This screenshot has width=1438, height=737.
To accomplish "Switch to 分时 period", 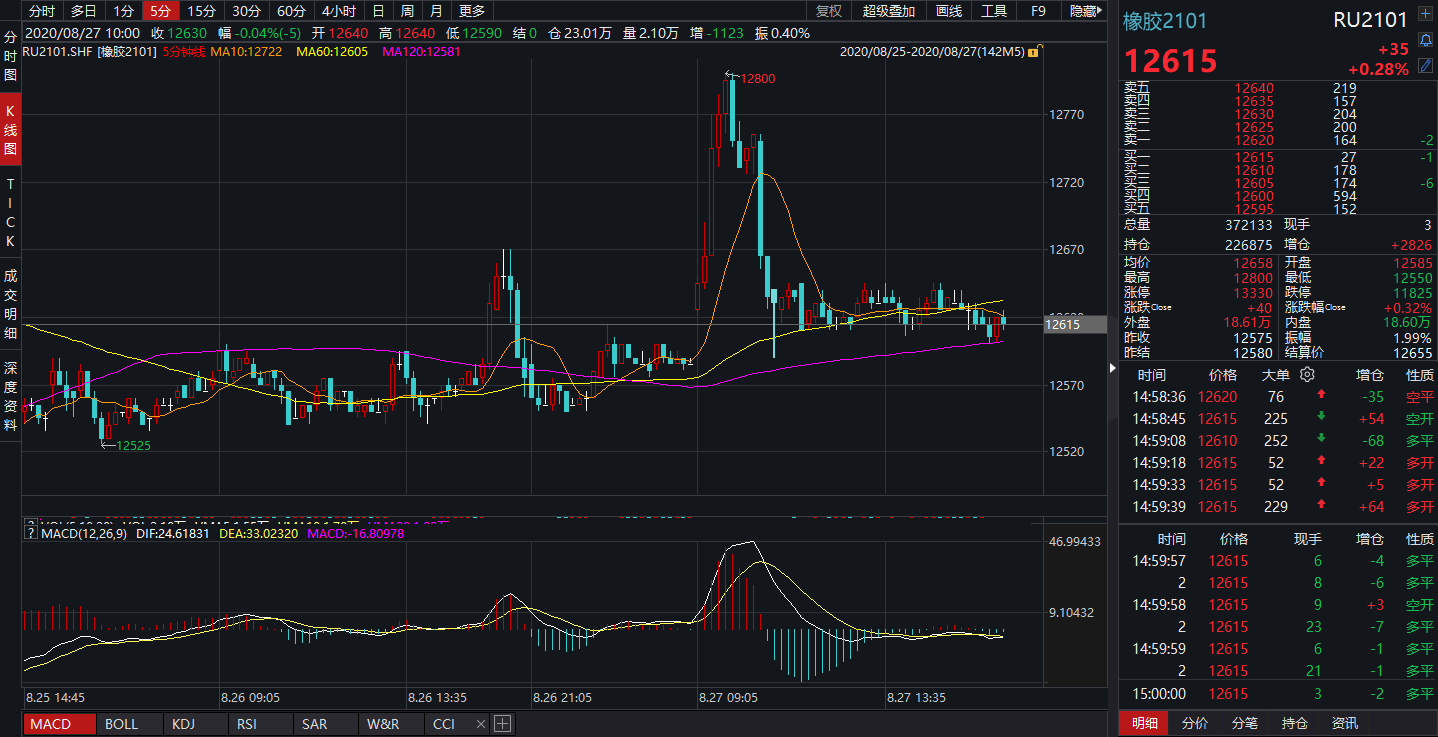I will tap(41, 11).
